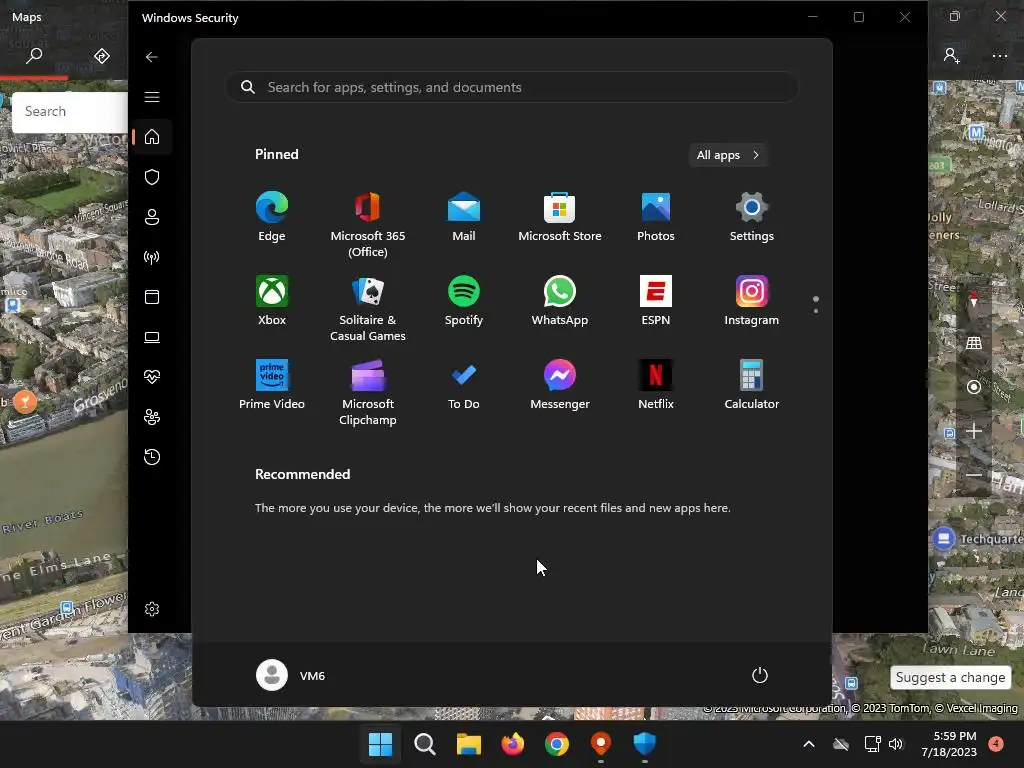Image resolution: width=1024 pixels, height=768 pixels.
Task: Open the volume control in tray
Action: [x=896, y=744]
